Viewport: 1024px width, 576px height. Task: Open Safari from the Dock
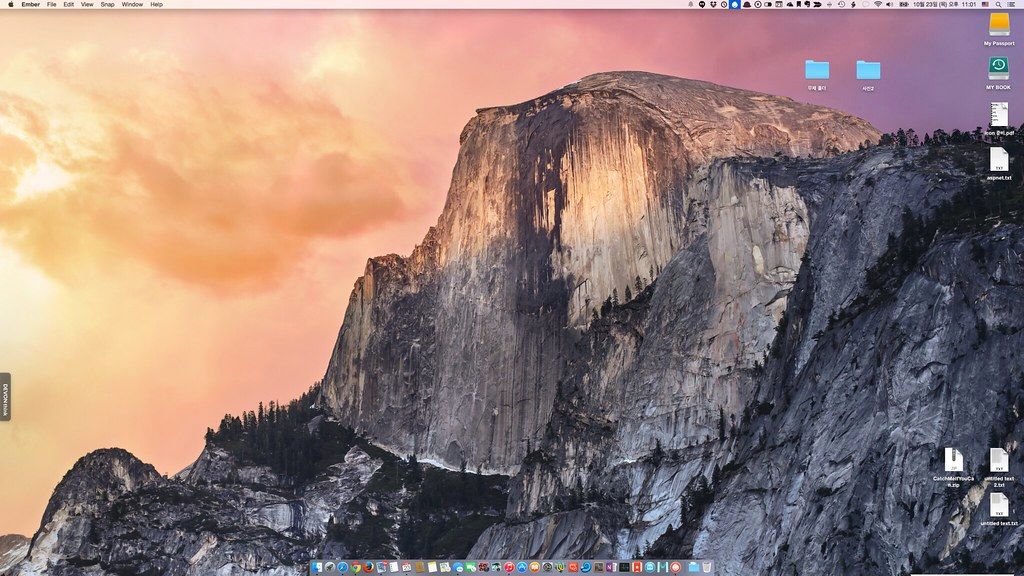[343, 567]
